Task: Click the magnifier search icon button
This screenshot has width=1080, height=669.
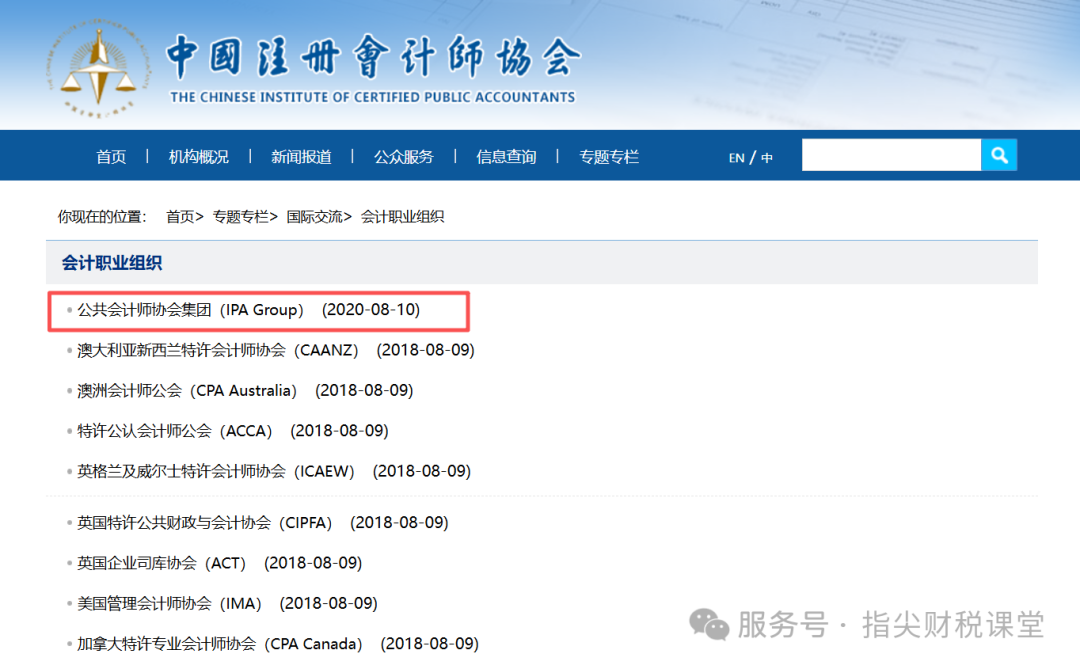Action: point(998,155)
